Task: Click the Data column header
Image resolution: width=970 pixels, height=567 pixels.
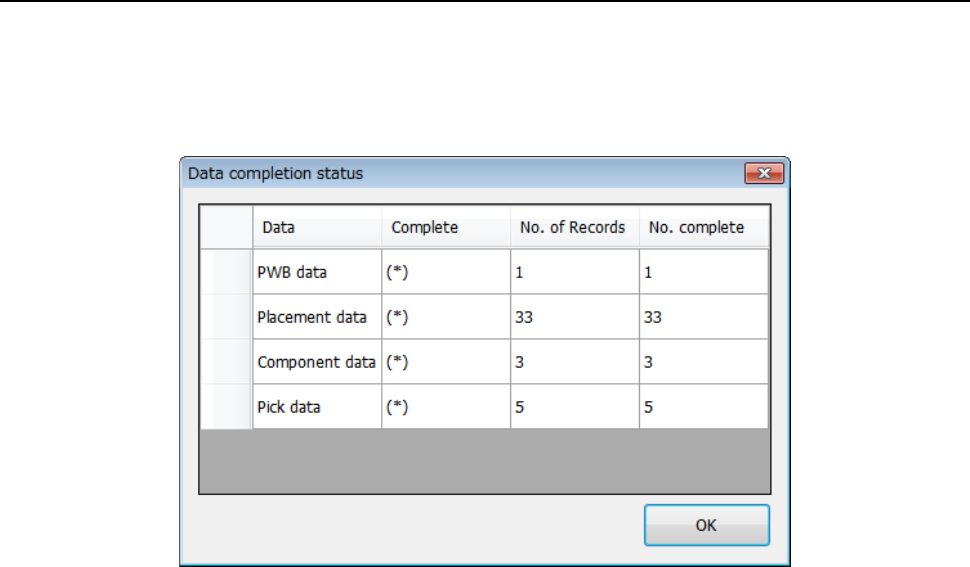Action: (316, 228)
